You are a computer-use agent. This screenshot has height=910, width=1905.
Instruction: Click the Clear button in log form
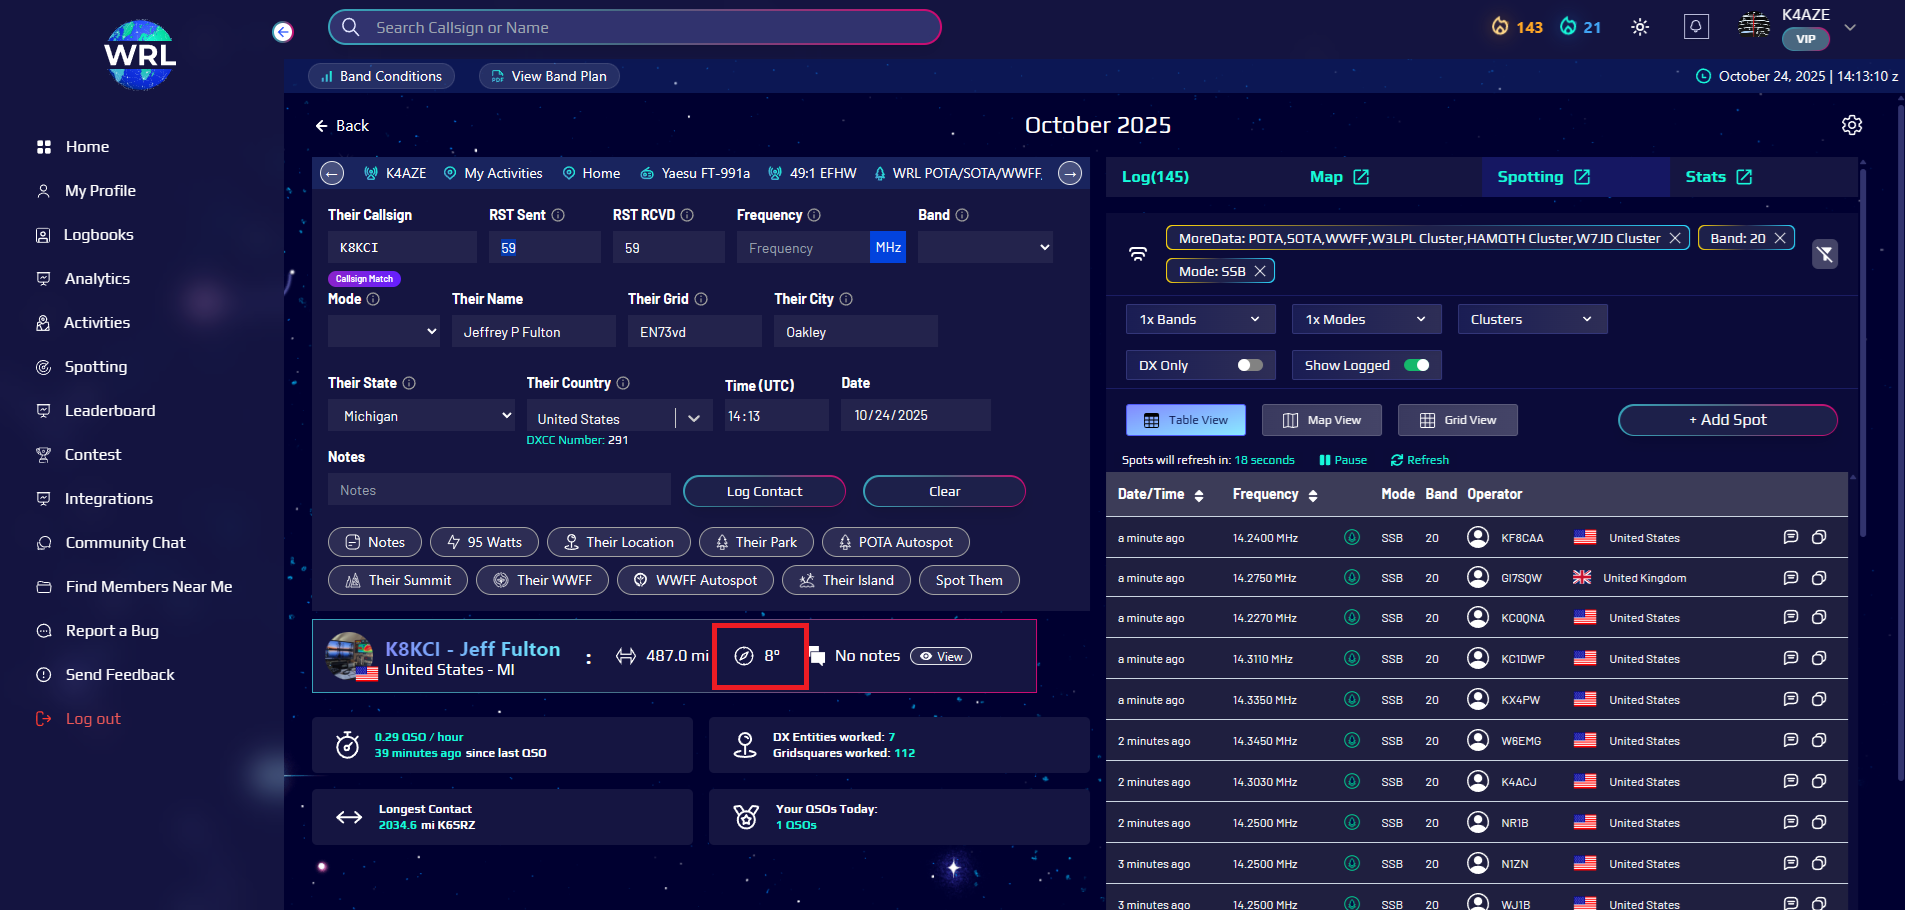coord(944,491)
